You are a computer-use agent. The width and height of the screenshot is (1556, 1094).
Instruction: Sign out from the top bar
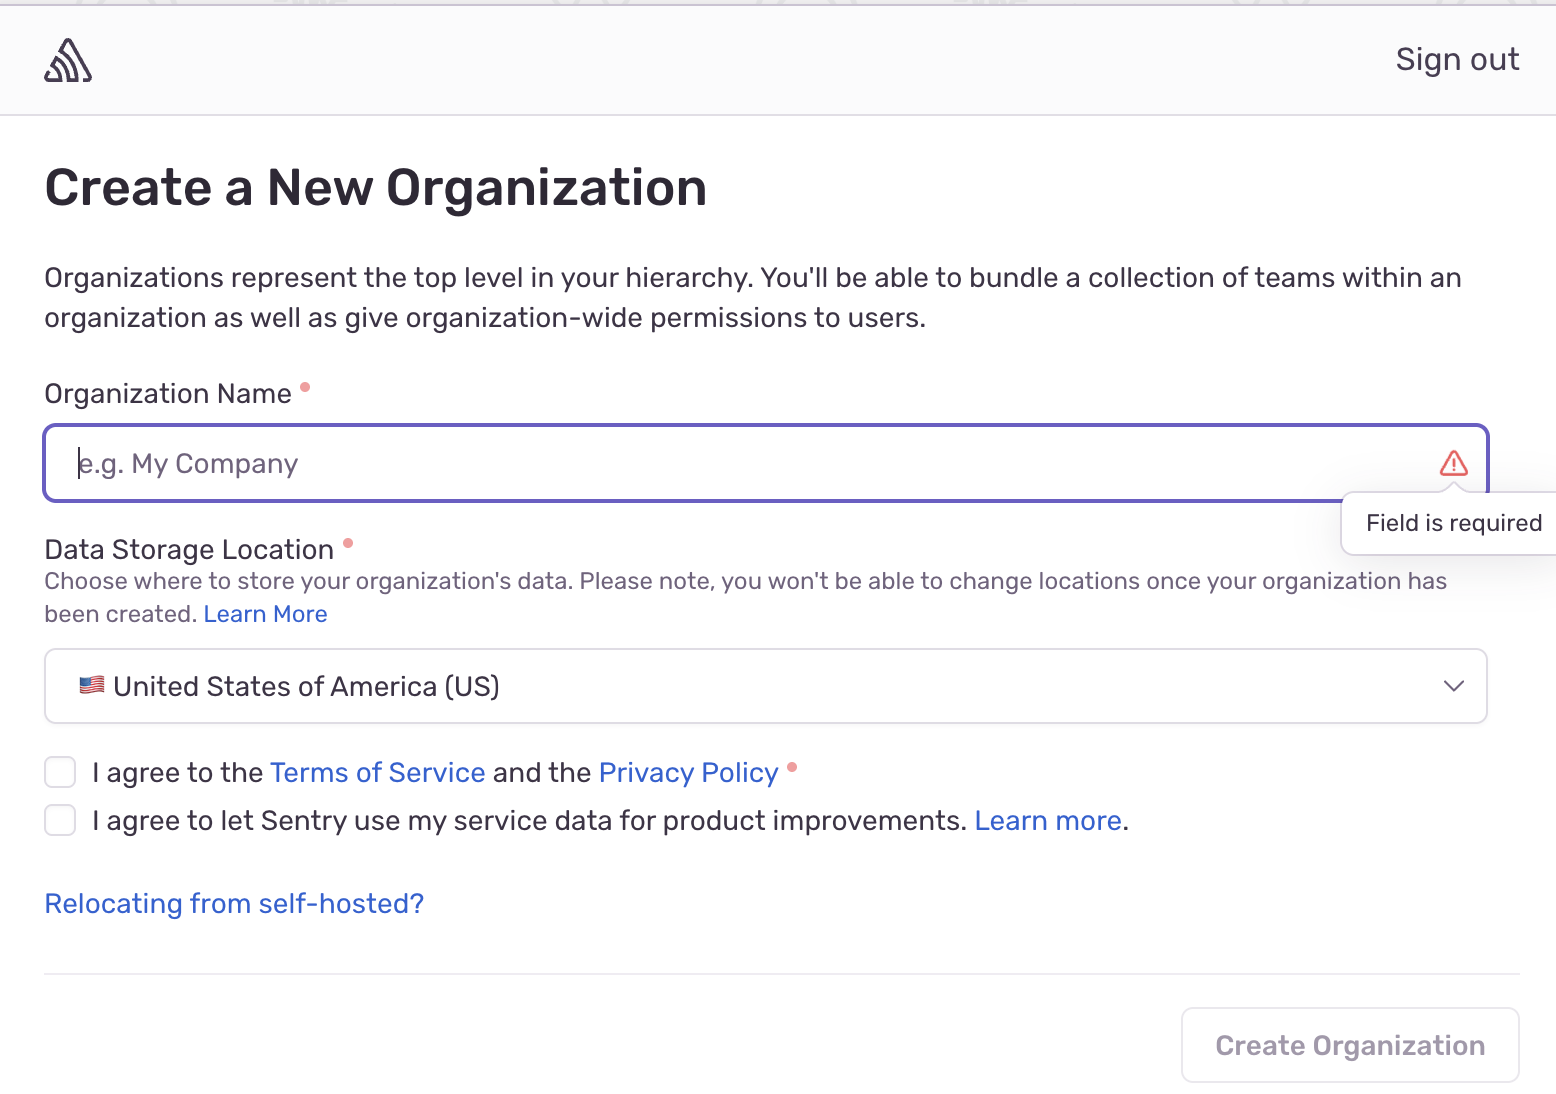(x=1457, y=60)
